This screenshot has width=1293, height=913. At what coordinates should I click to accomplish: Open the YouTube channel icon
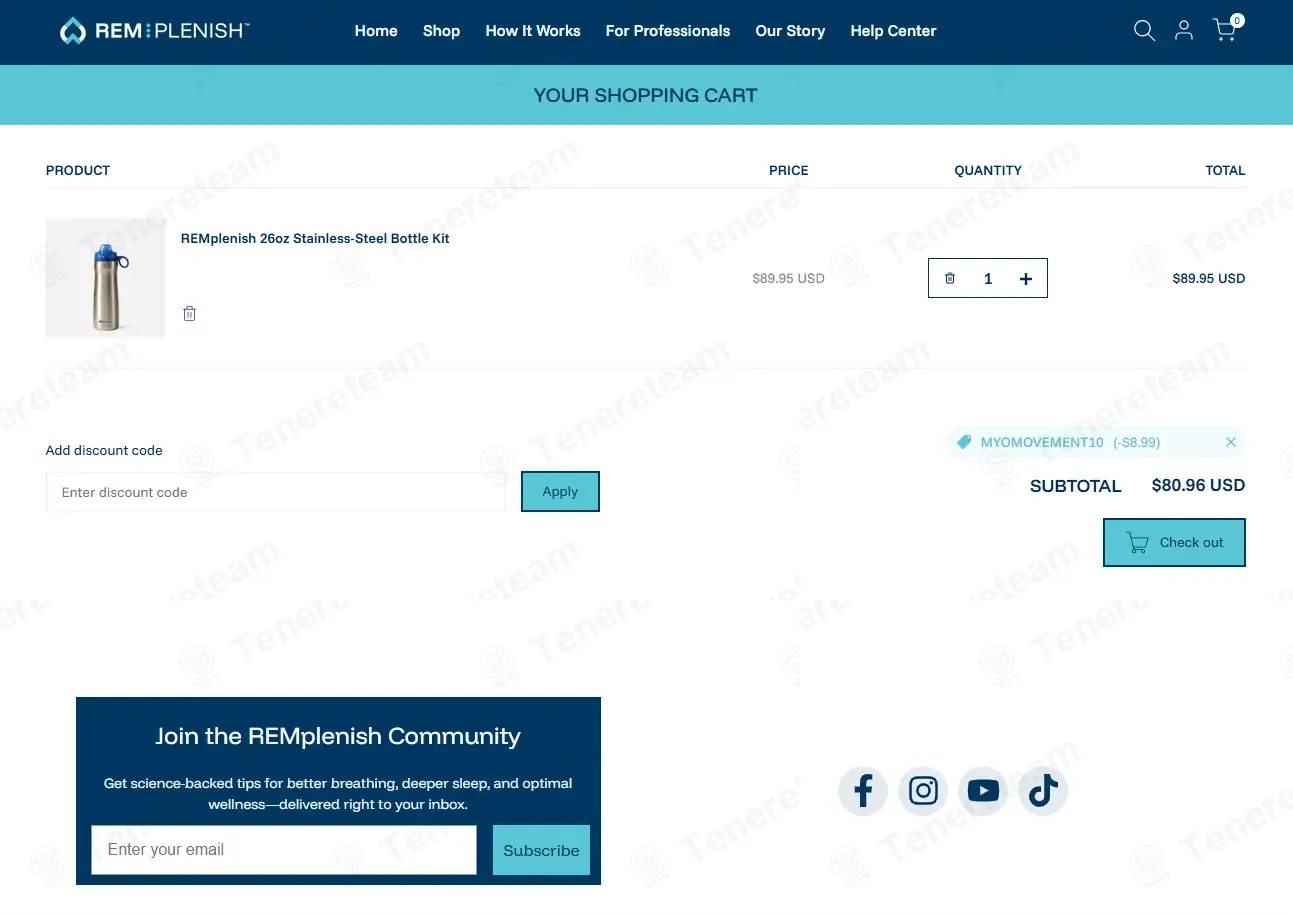pyautogui.click(x=983, y=791)
